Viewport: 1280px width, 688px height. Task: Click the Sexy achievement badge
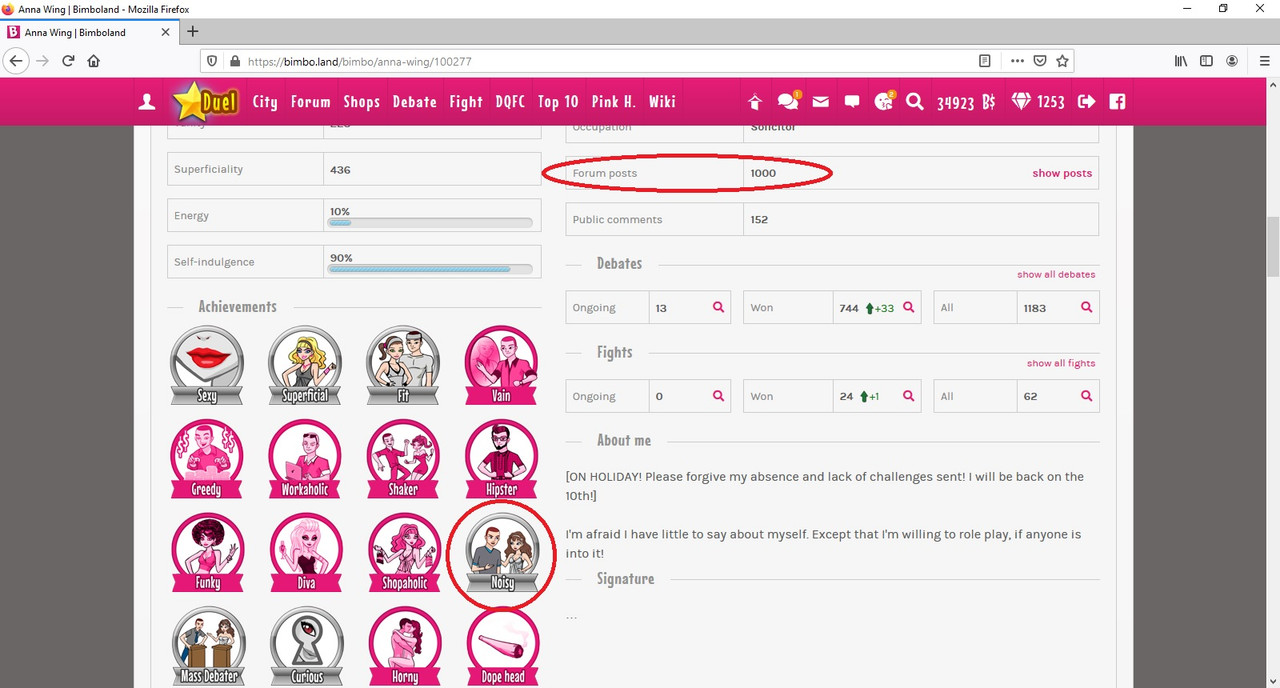coord(207,365)
